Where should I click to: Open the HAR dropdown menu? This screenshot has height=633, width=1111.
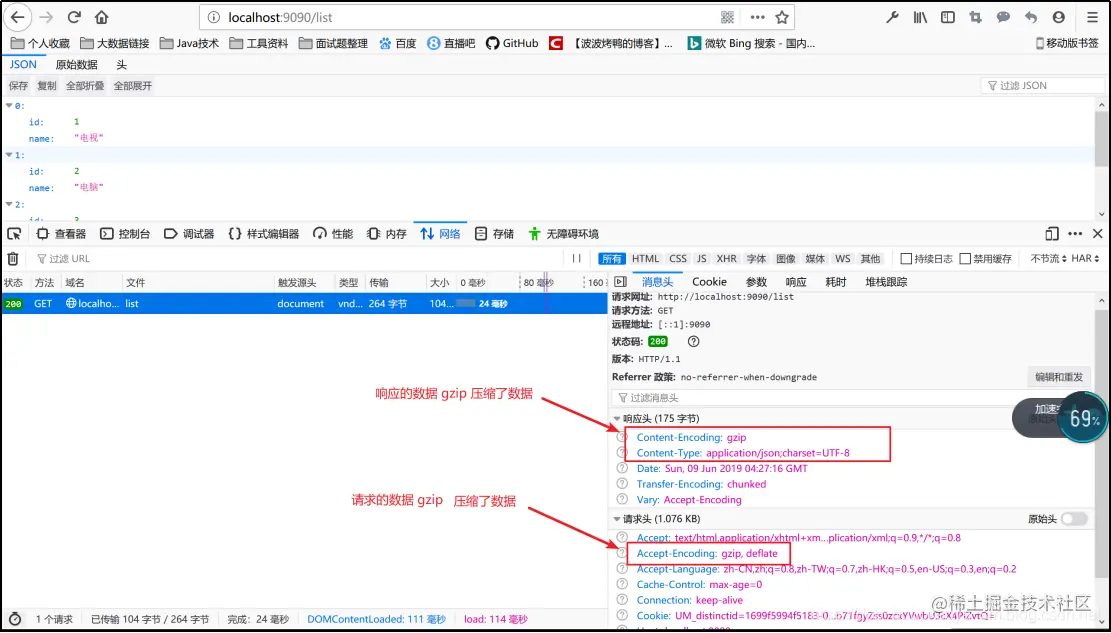point(1085,259)
